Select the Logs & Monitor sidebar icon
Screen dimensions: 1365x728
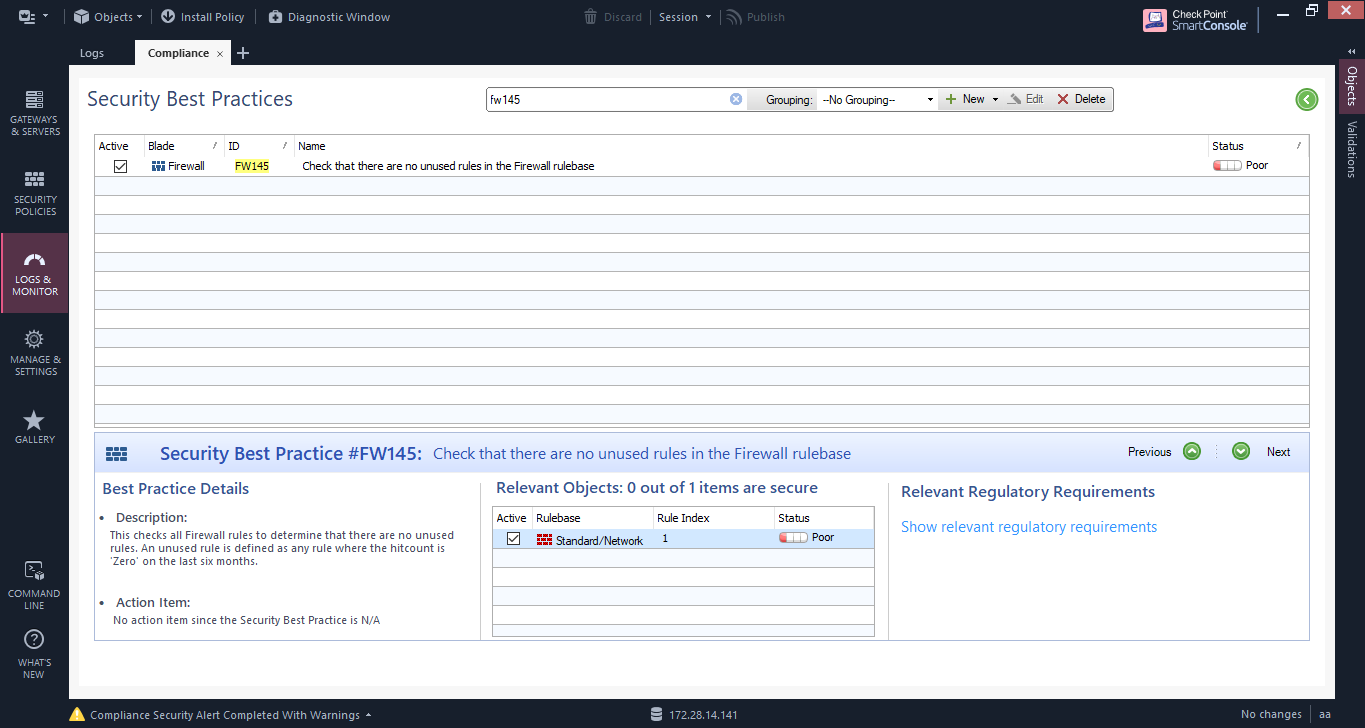click(x=34, y=272)
